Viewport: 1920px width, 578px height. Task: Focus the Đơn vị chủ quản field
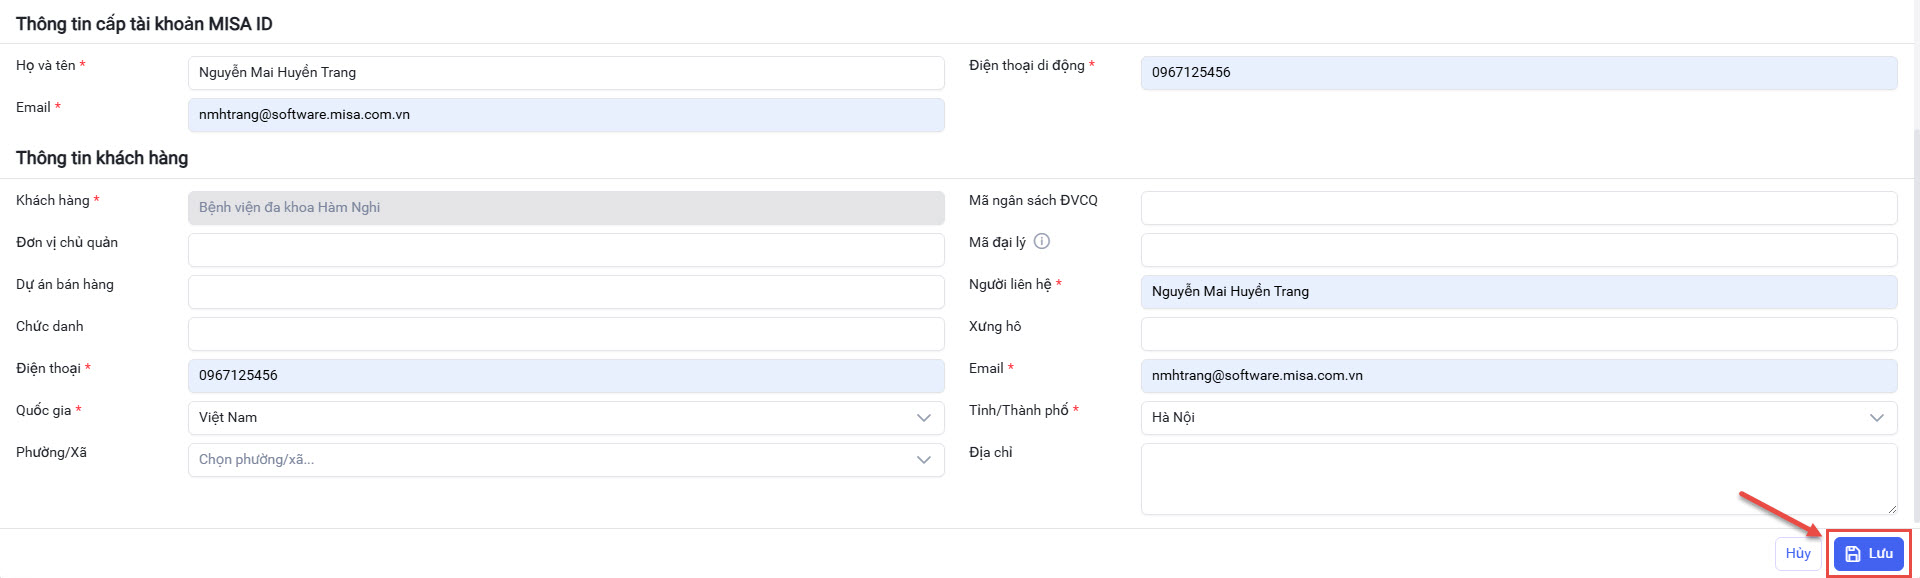(566, 250)
